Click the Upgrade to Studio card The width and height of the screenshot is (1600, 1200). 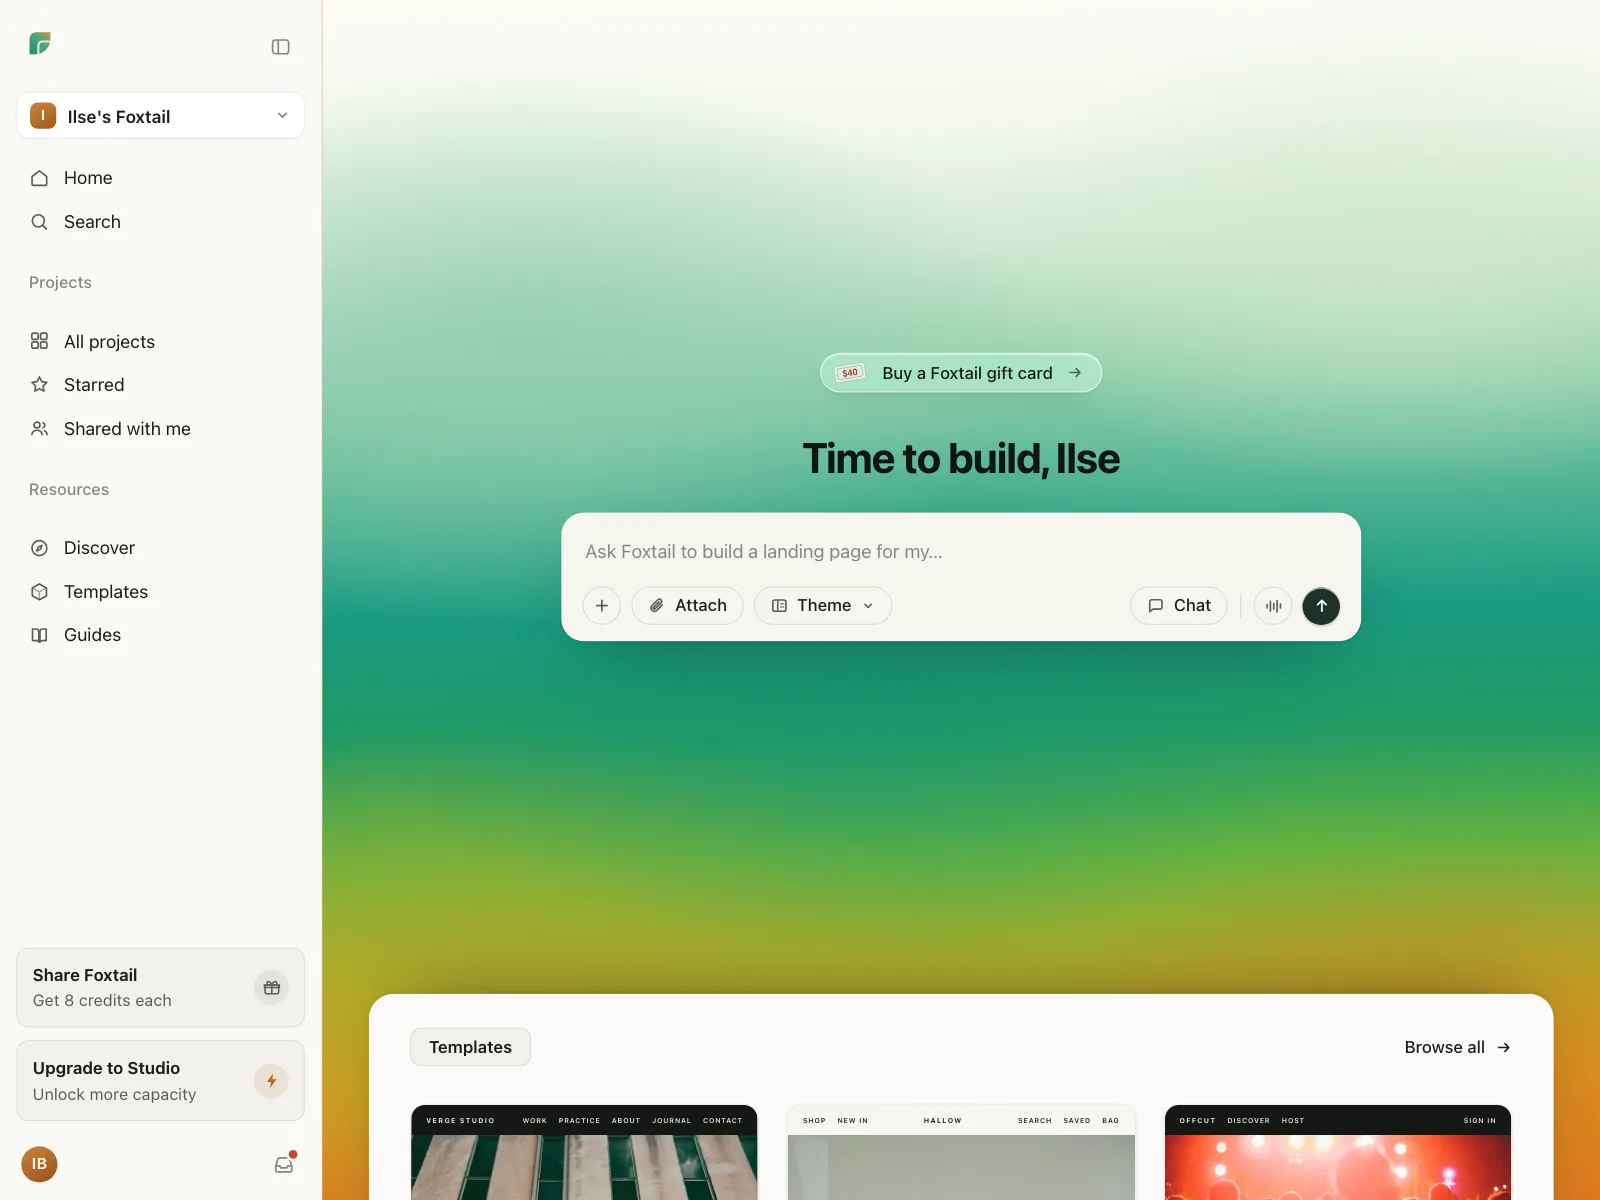pos(160,1081)
